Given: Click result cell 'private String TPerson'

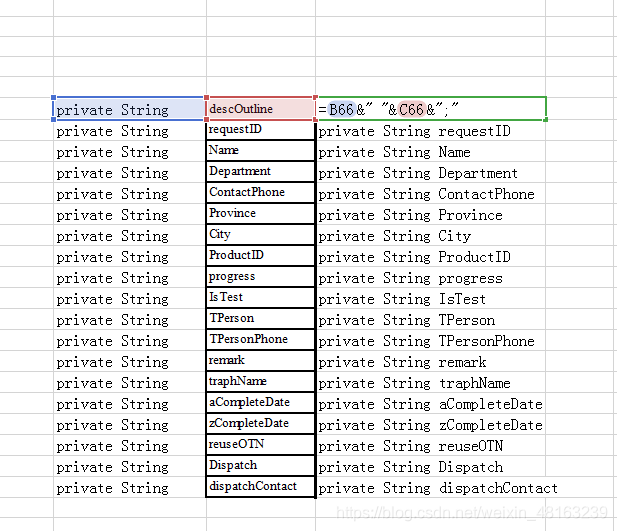Looking at the screenshot, I should [x=430, y=320].
